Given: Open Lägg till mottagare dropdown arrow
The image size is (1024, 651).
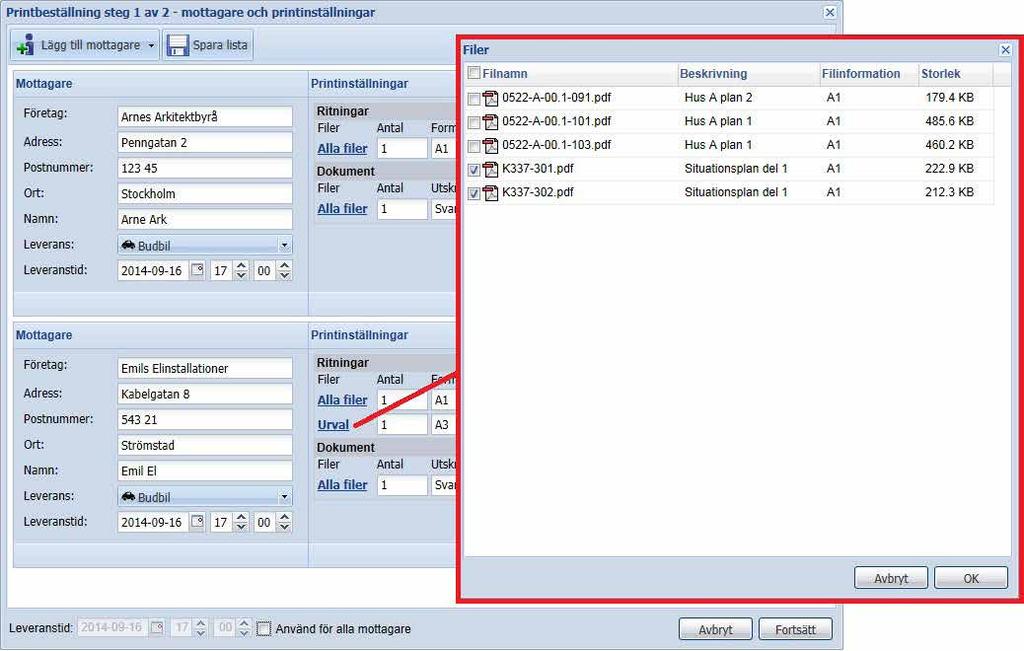Looking at the screenshot, I should (x=151, y=46).
